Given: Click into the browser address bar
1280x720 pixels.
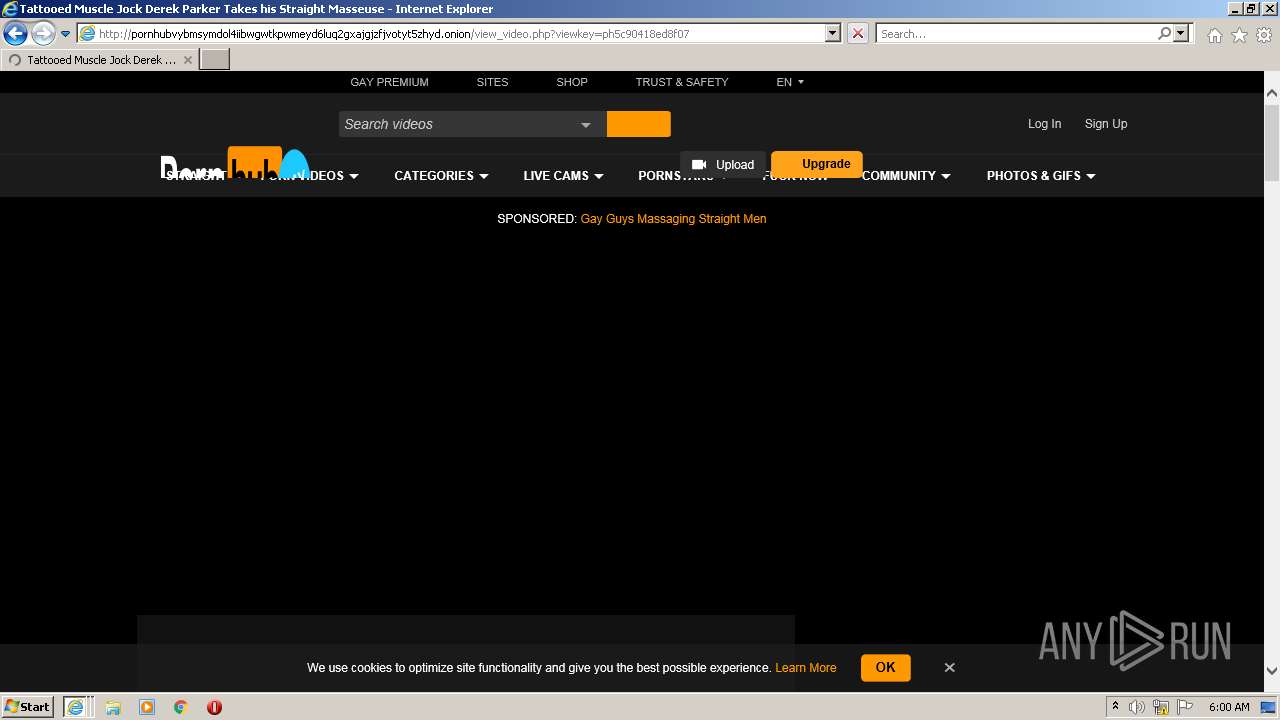Looking at the screenshot, I should [x=450, y=33].
